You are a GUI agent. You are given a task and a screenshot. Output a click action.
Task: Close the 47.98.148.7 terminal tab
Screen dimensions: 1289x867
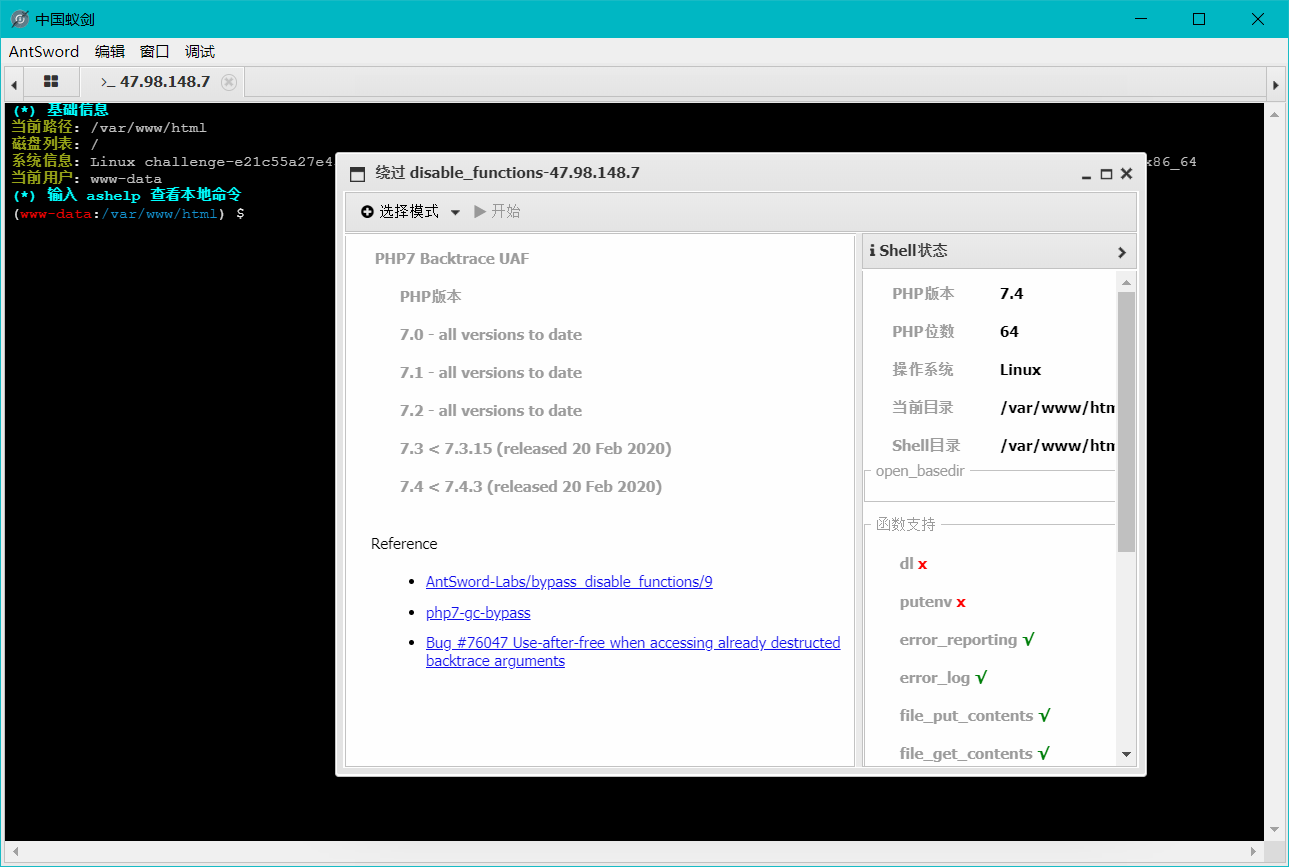point(229,82)
